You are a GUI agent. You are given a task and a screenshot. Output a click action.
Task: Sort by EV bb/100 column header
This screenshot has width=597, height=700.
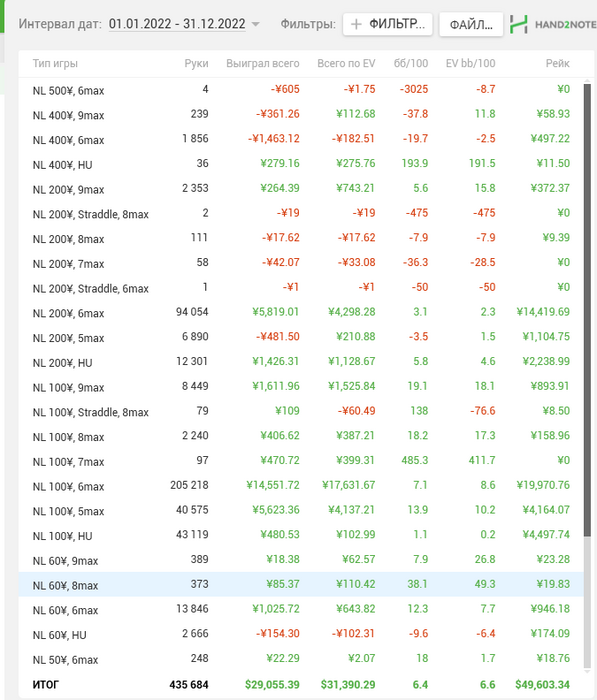point(470,63)
